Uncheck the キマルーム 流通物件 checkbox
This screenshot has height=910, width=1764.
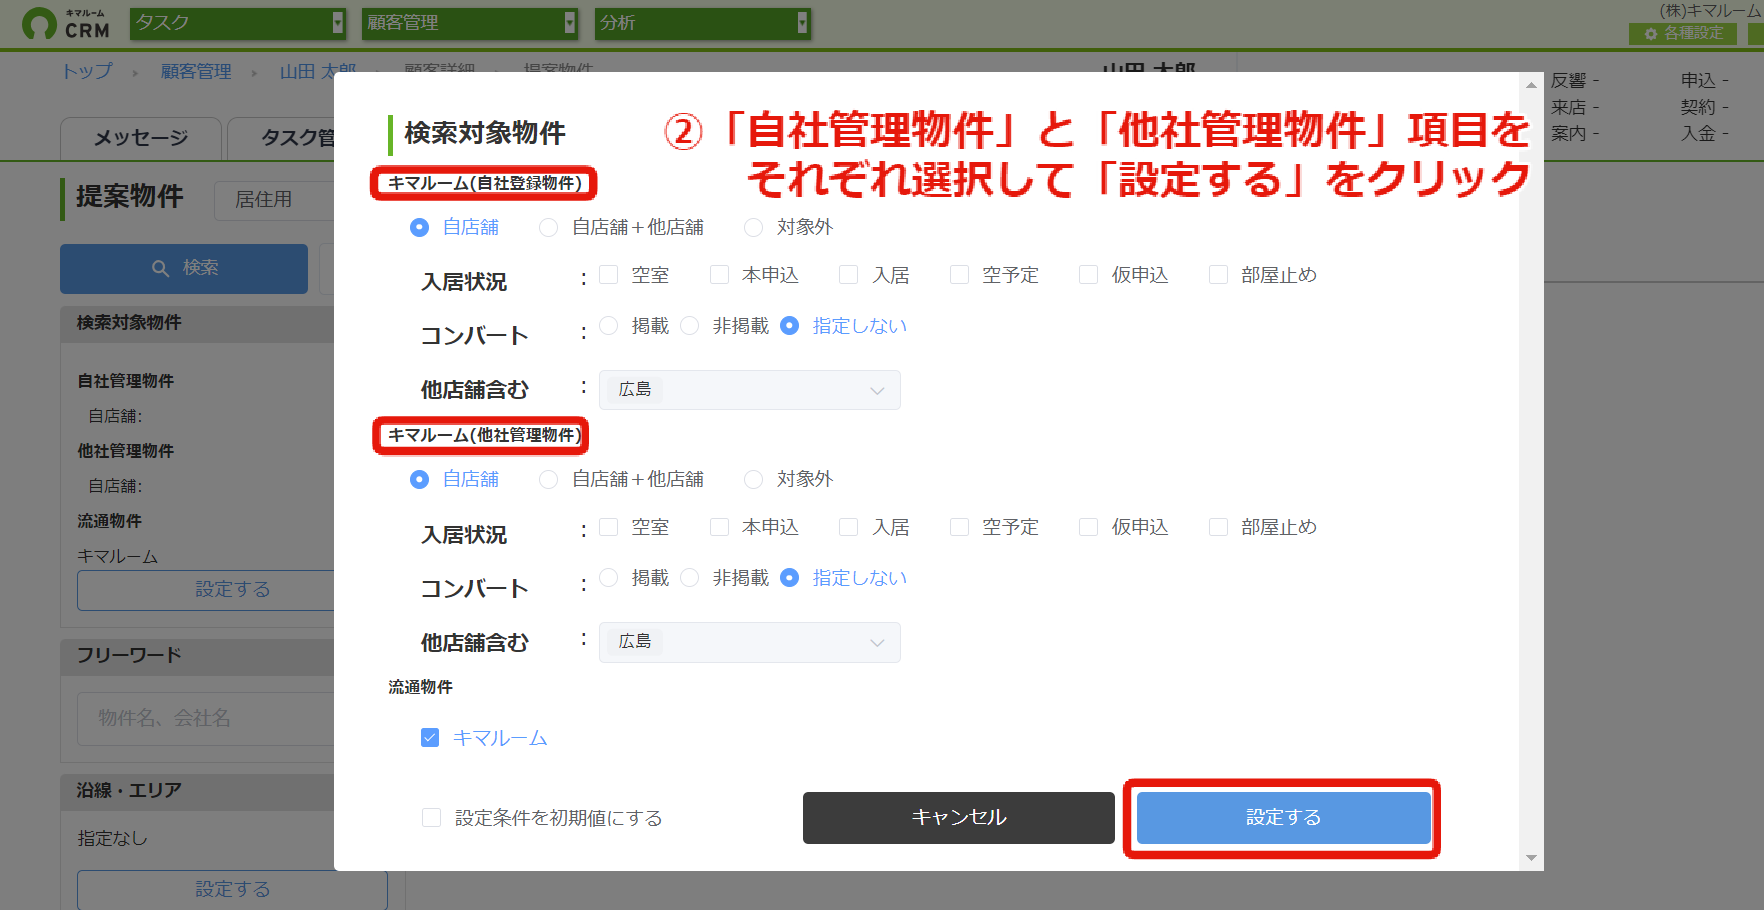tap(430, 738)
